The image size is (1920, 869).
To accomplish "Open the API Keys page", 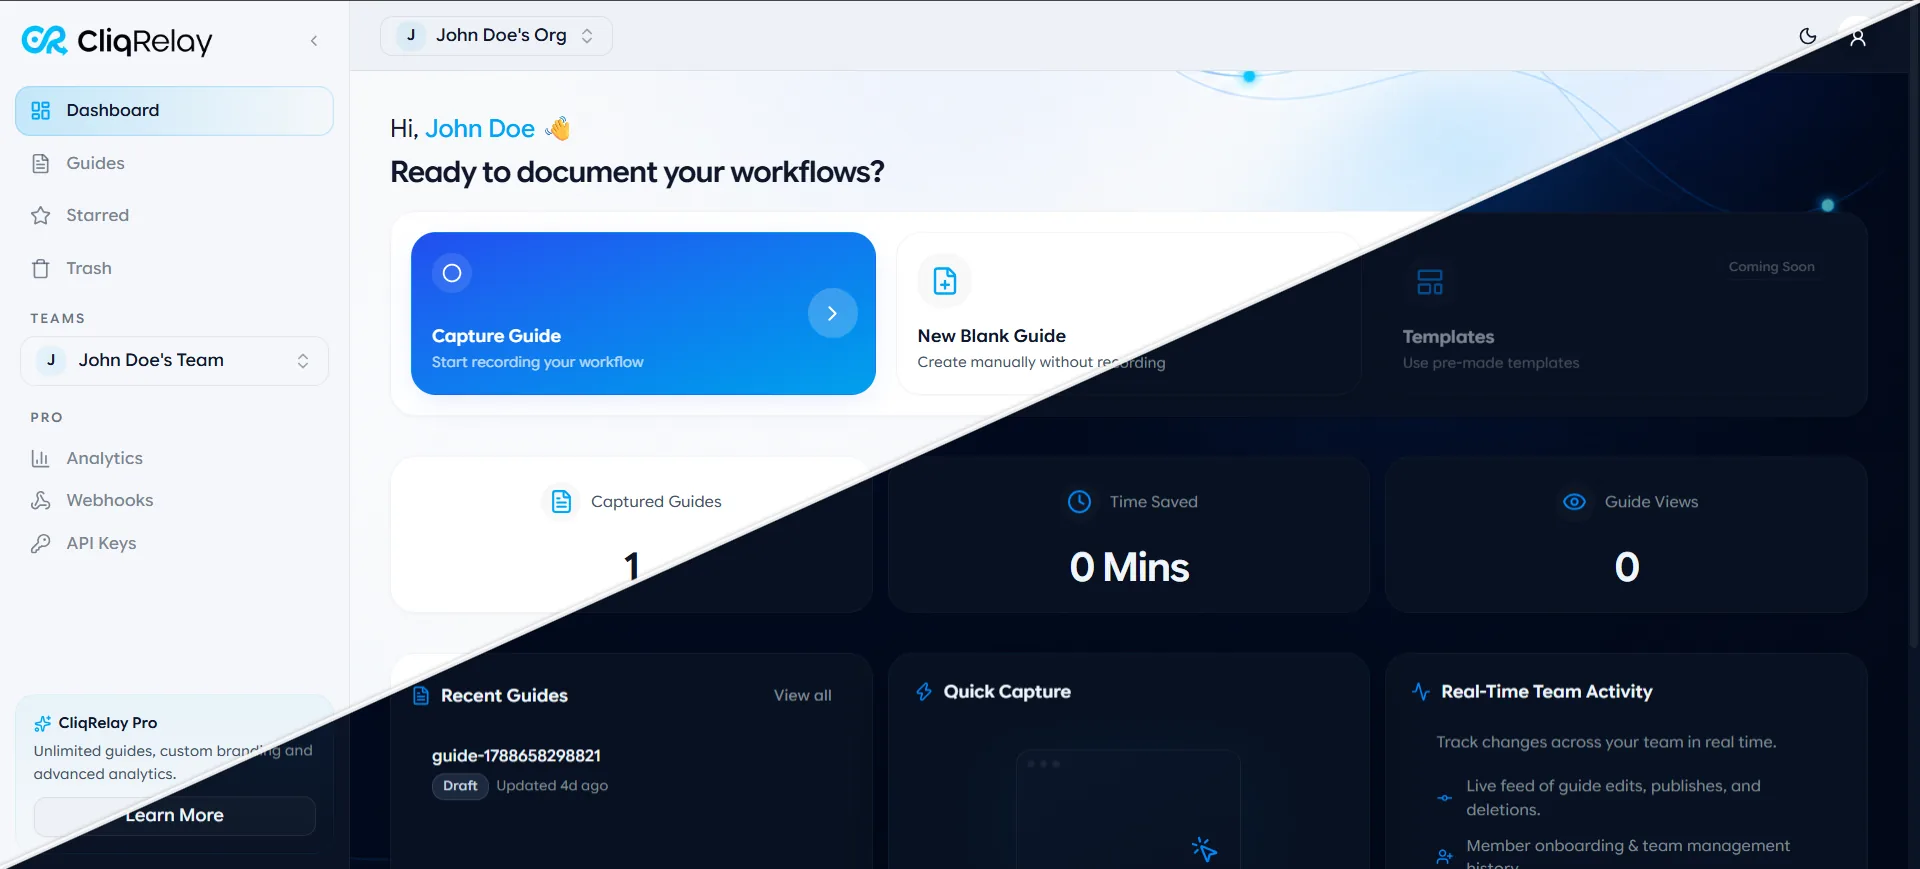I will pos(174,543).
